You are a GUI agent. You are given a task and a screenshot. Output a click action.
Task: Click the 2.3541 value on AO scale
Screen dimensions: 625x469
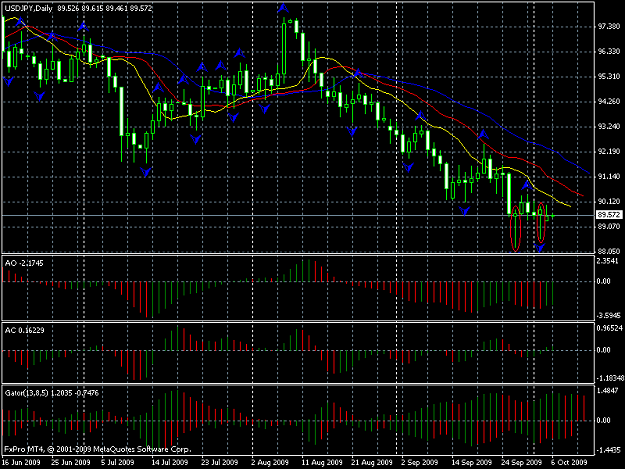pos(609,261)
